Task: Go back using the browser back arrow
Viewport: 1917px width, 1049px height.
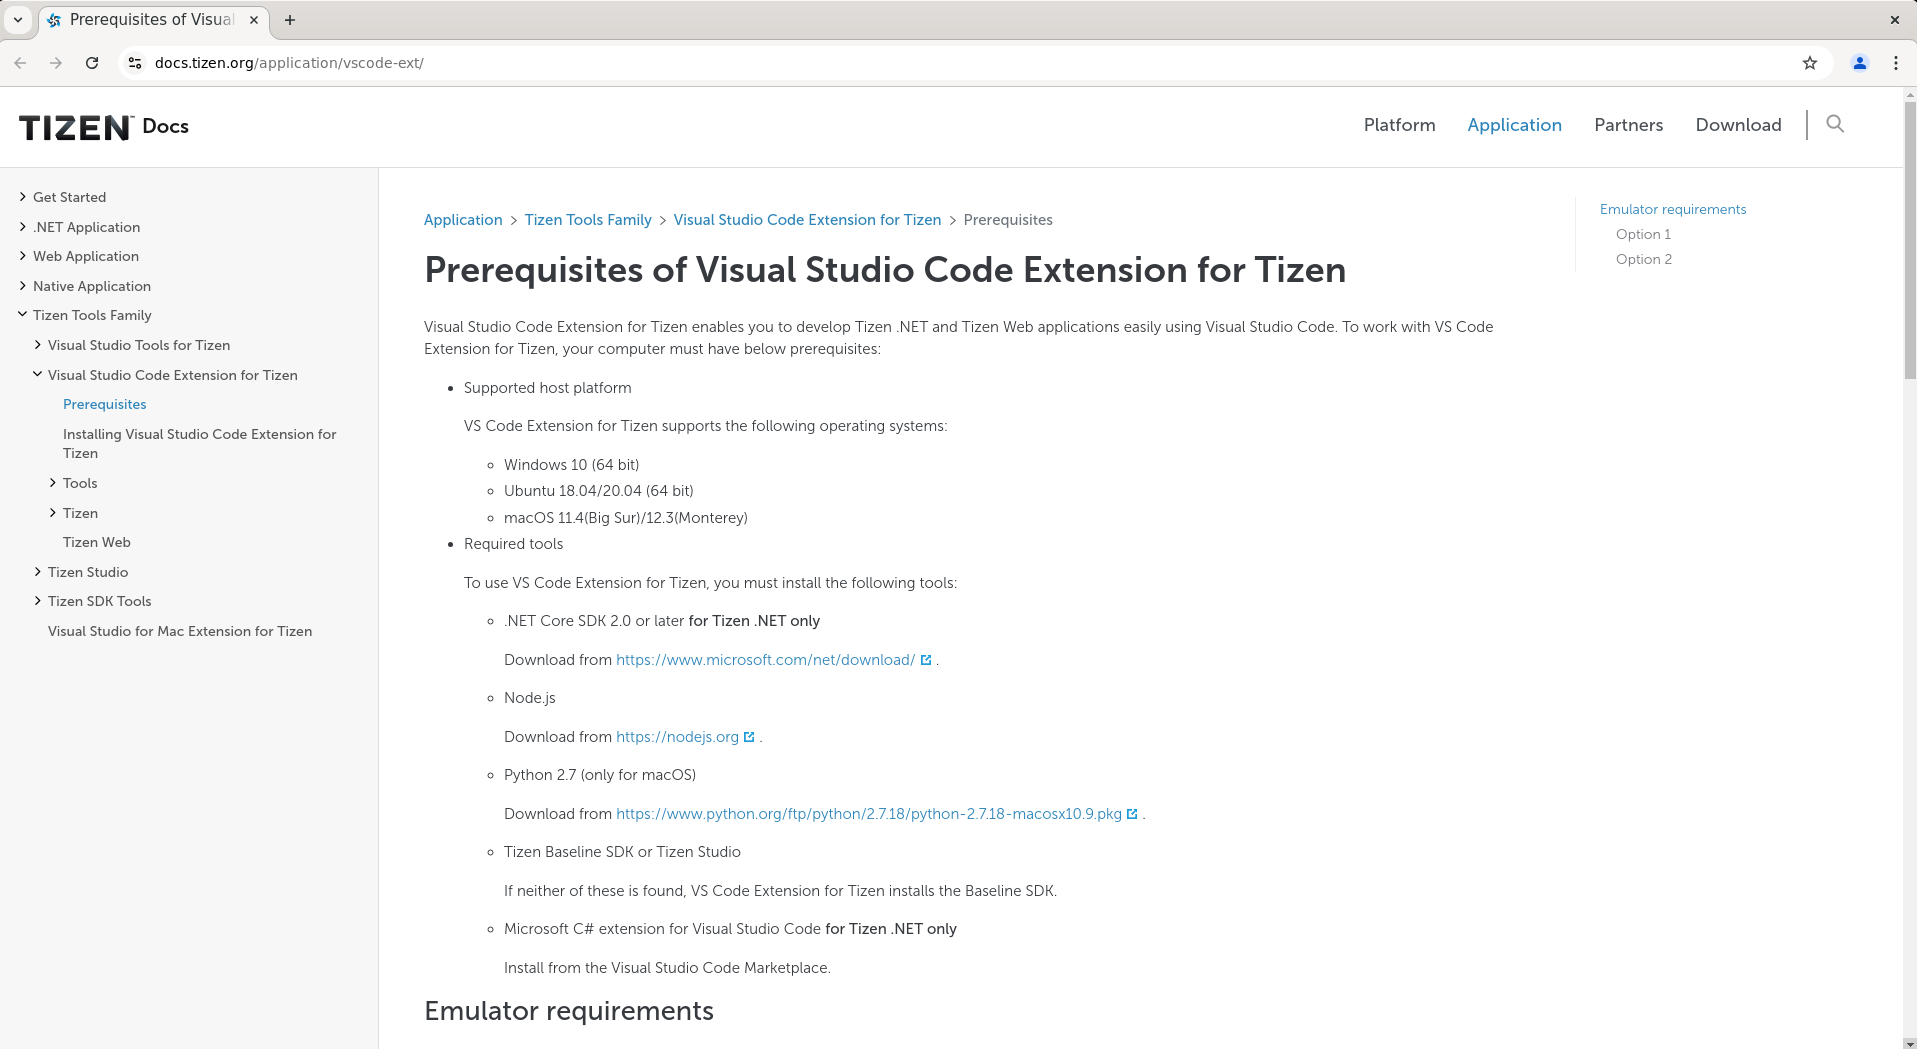Action: (20, 63)
